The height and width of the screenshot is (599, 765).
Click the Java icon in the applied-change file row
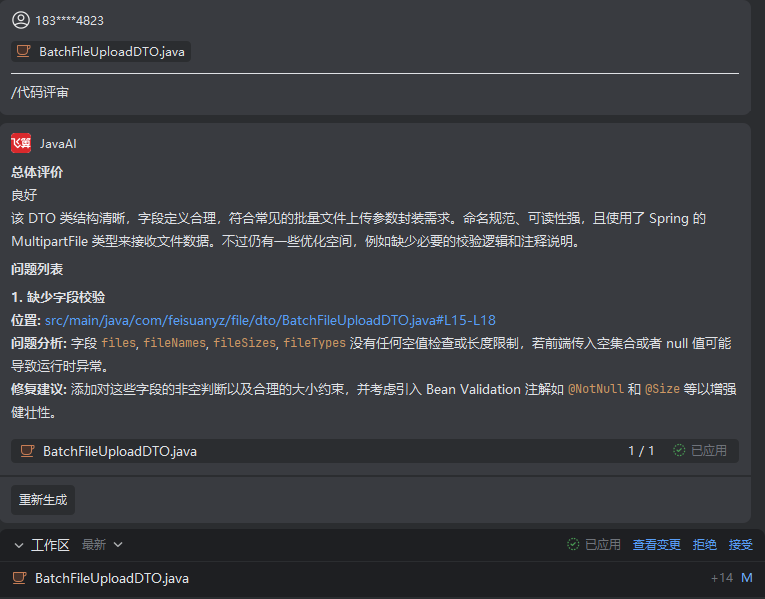(27, 451)
